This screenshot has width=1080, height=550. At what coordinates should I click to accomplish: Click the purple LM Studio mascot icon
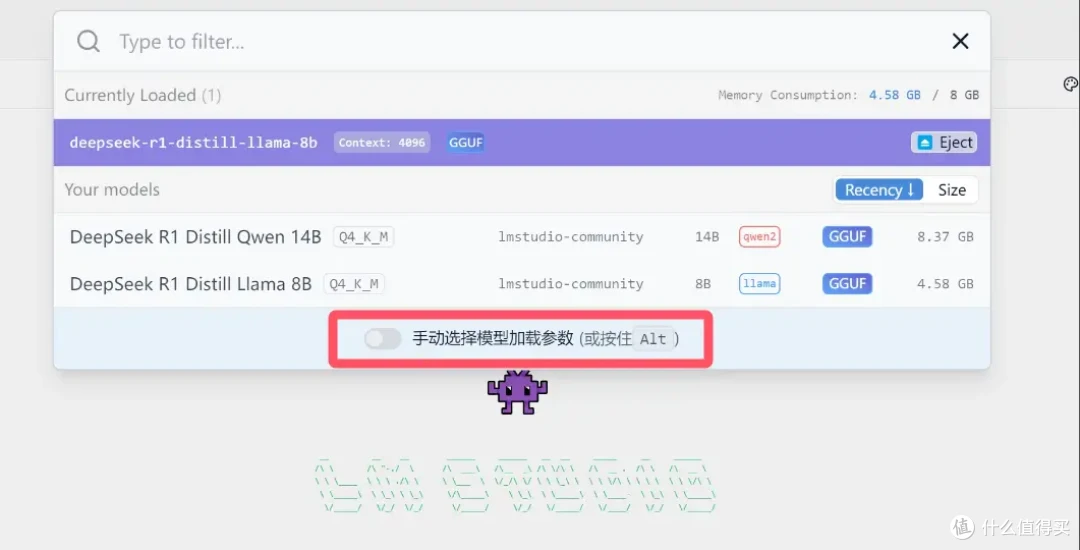[517, 392]
